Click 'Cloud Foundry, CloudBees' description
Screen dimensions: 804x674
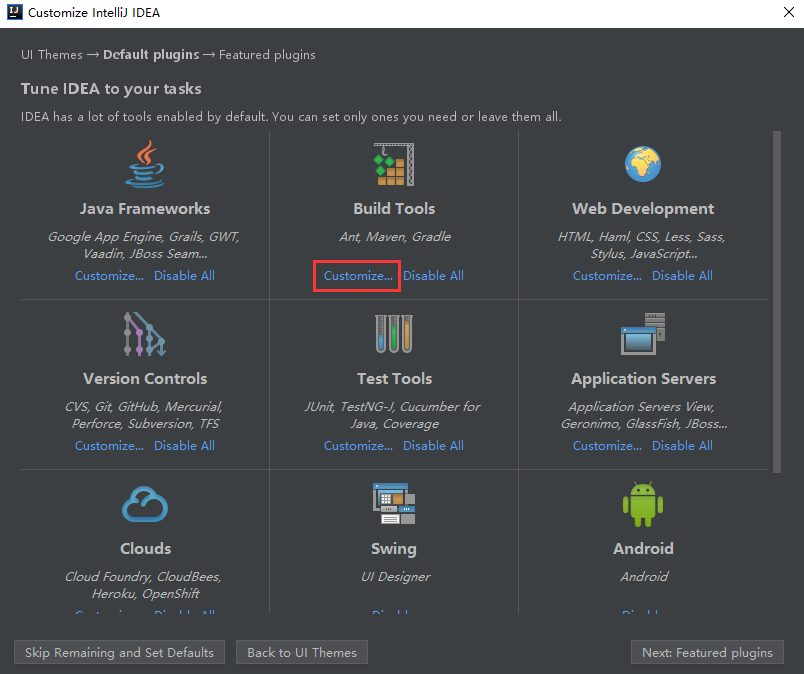[x=144, y=585]
